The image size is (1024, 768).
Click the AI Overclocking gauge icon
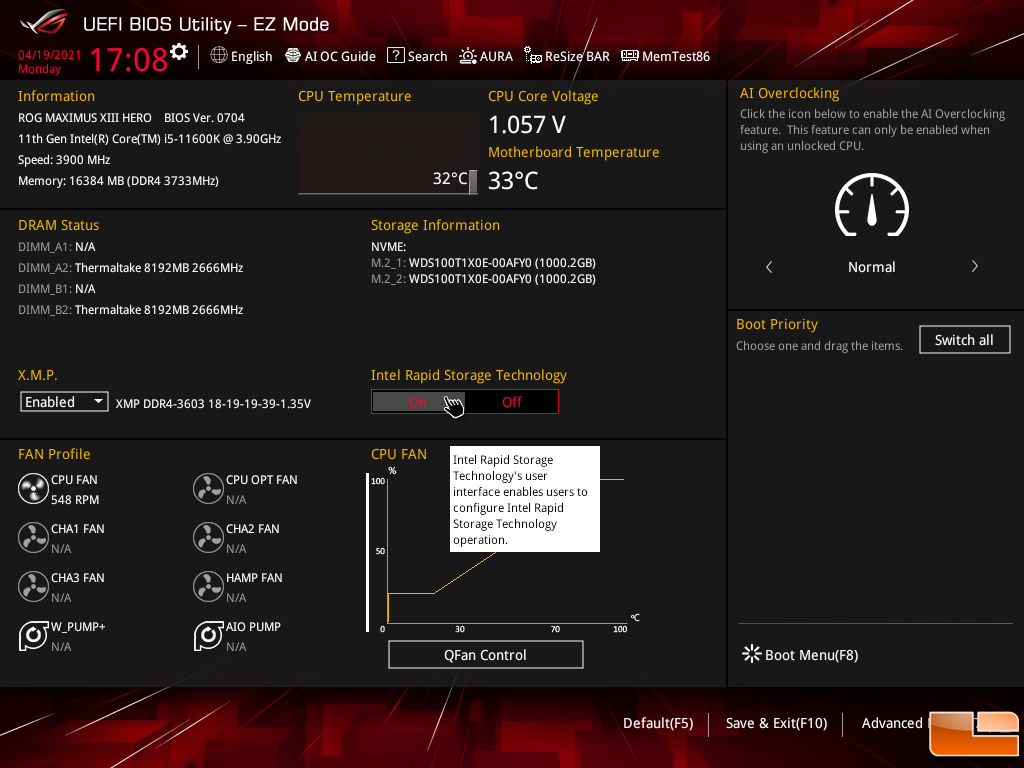pos(872,205)
